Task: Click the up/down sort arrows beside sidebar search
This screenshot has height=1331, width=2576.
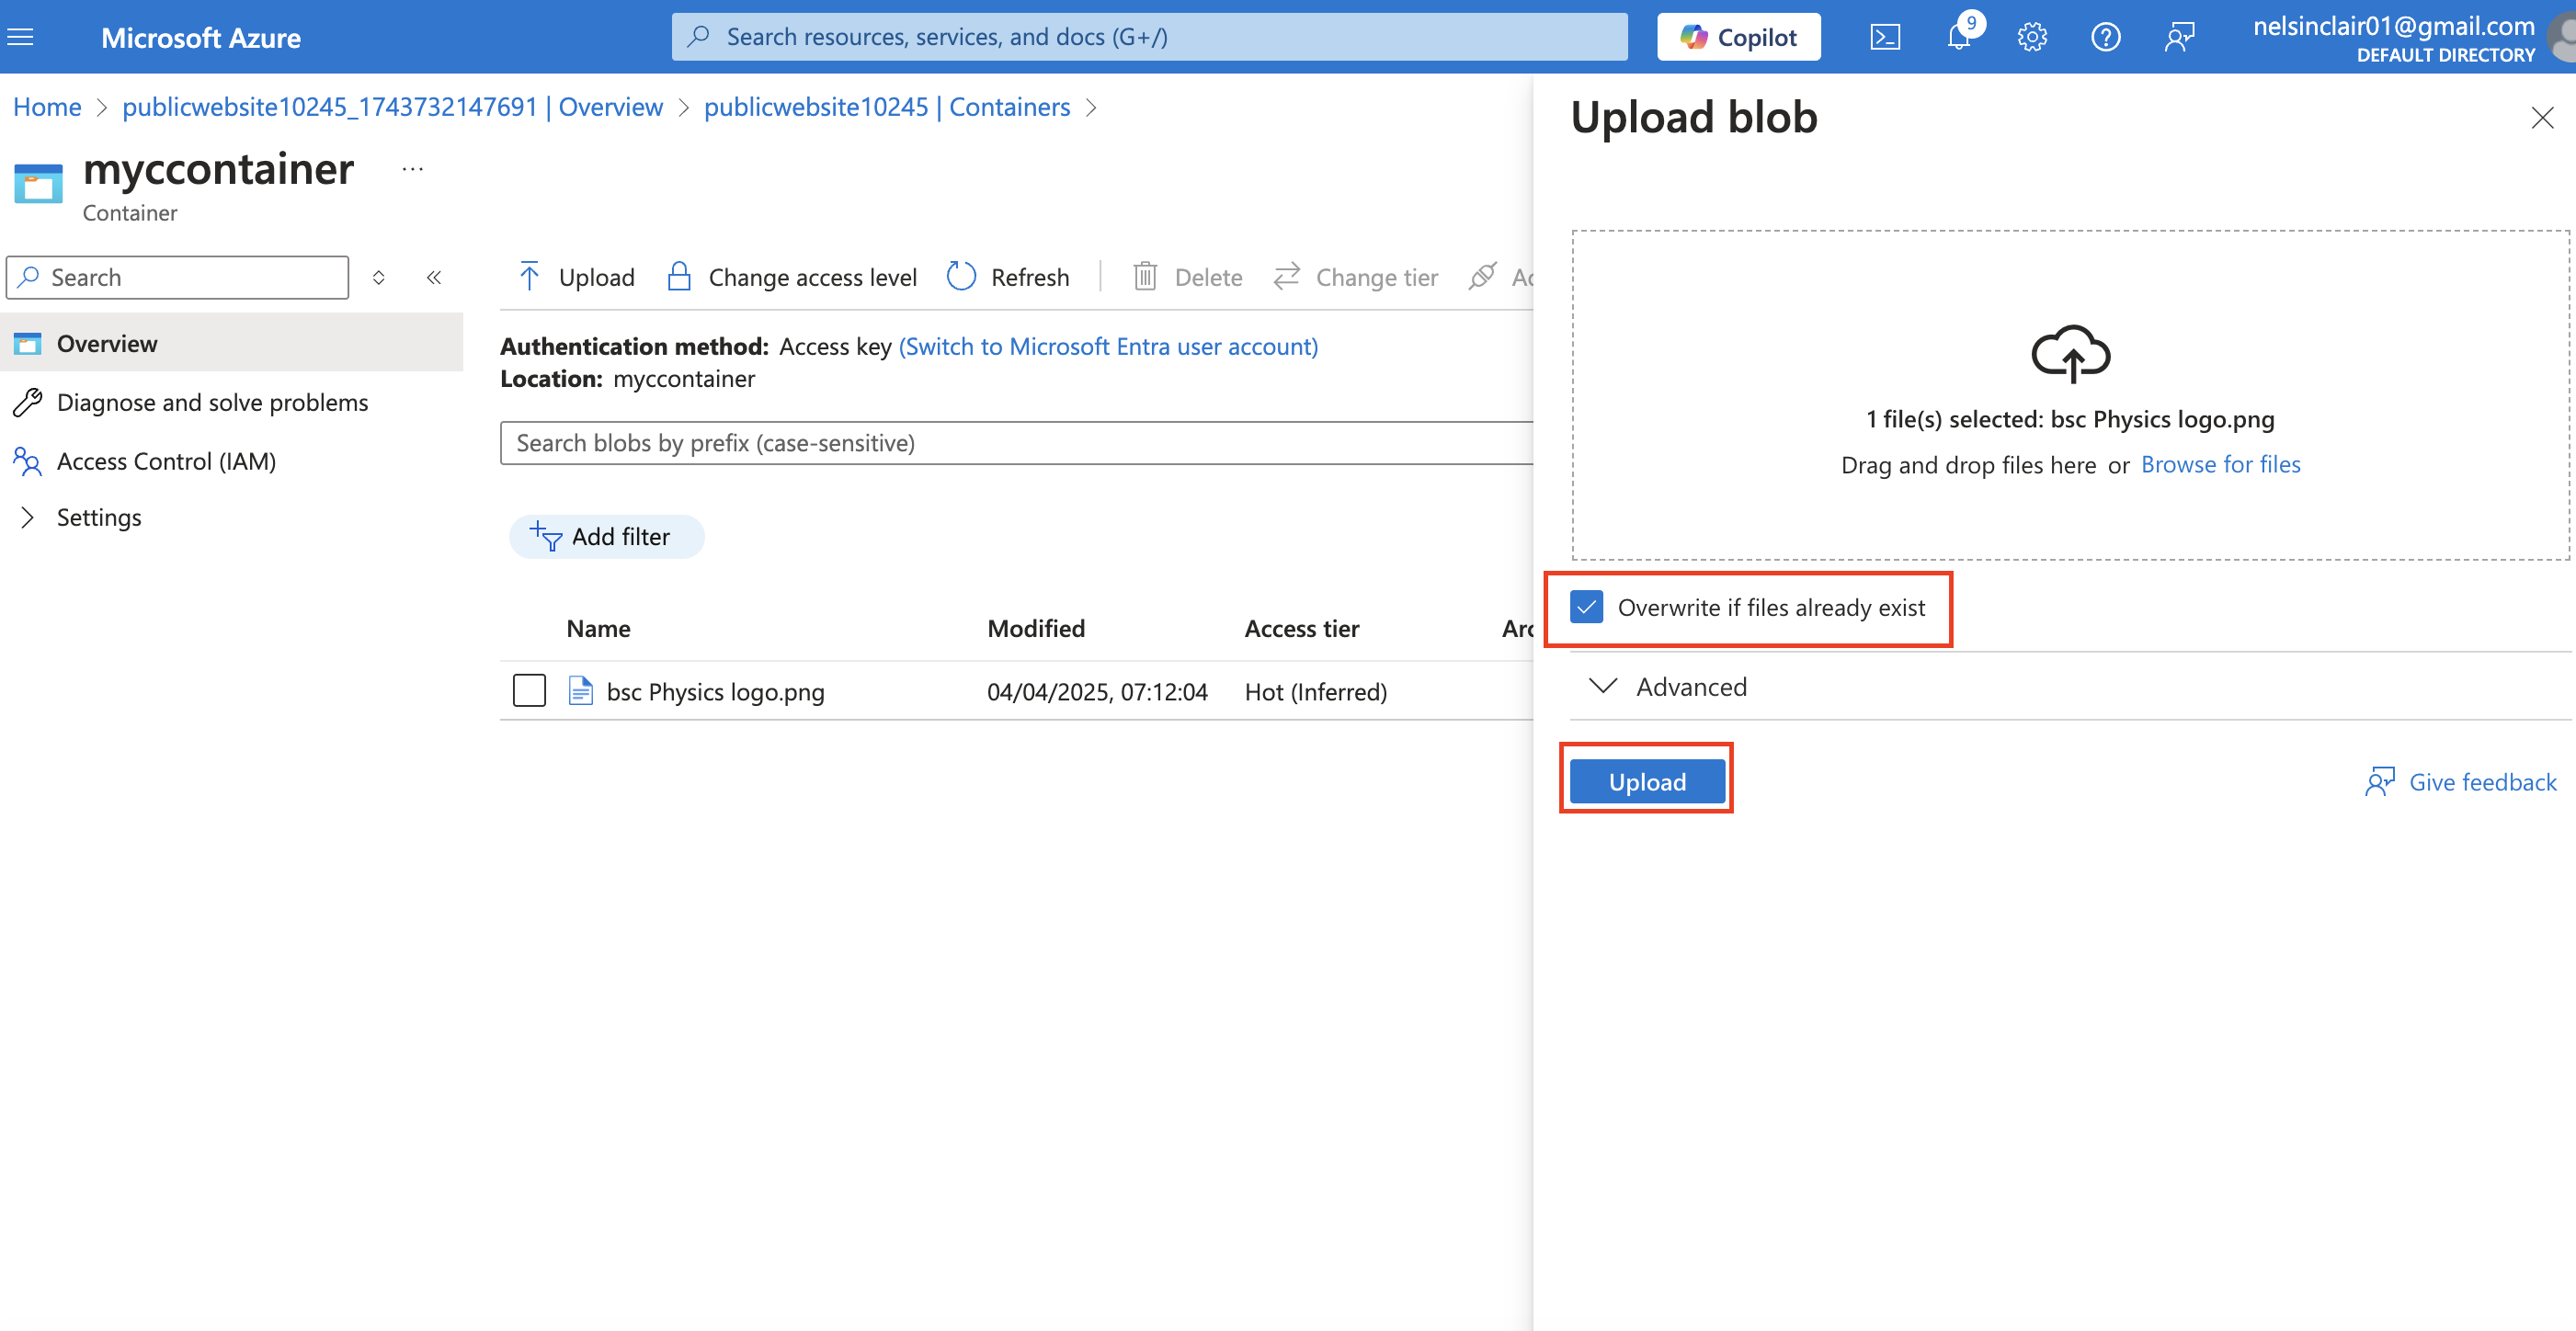Action: 378,277
